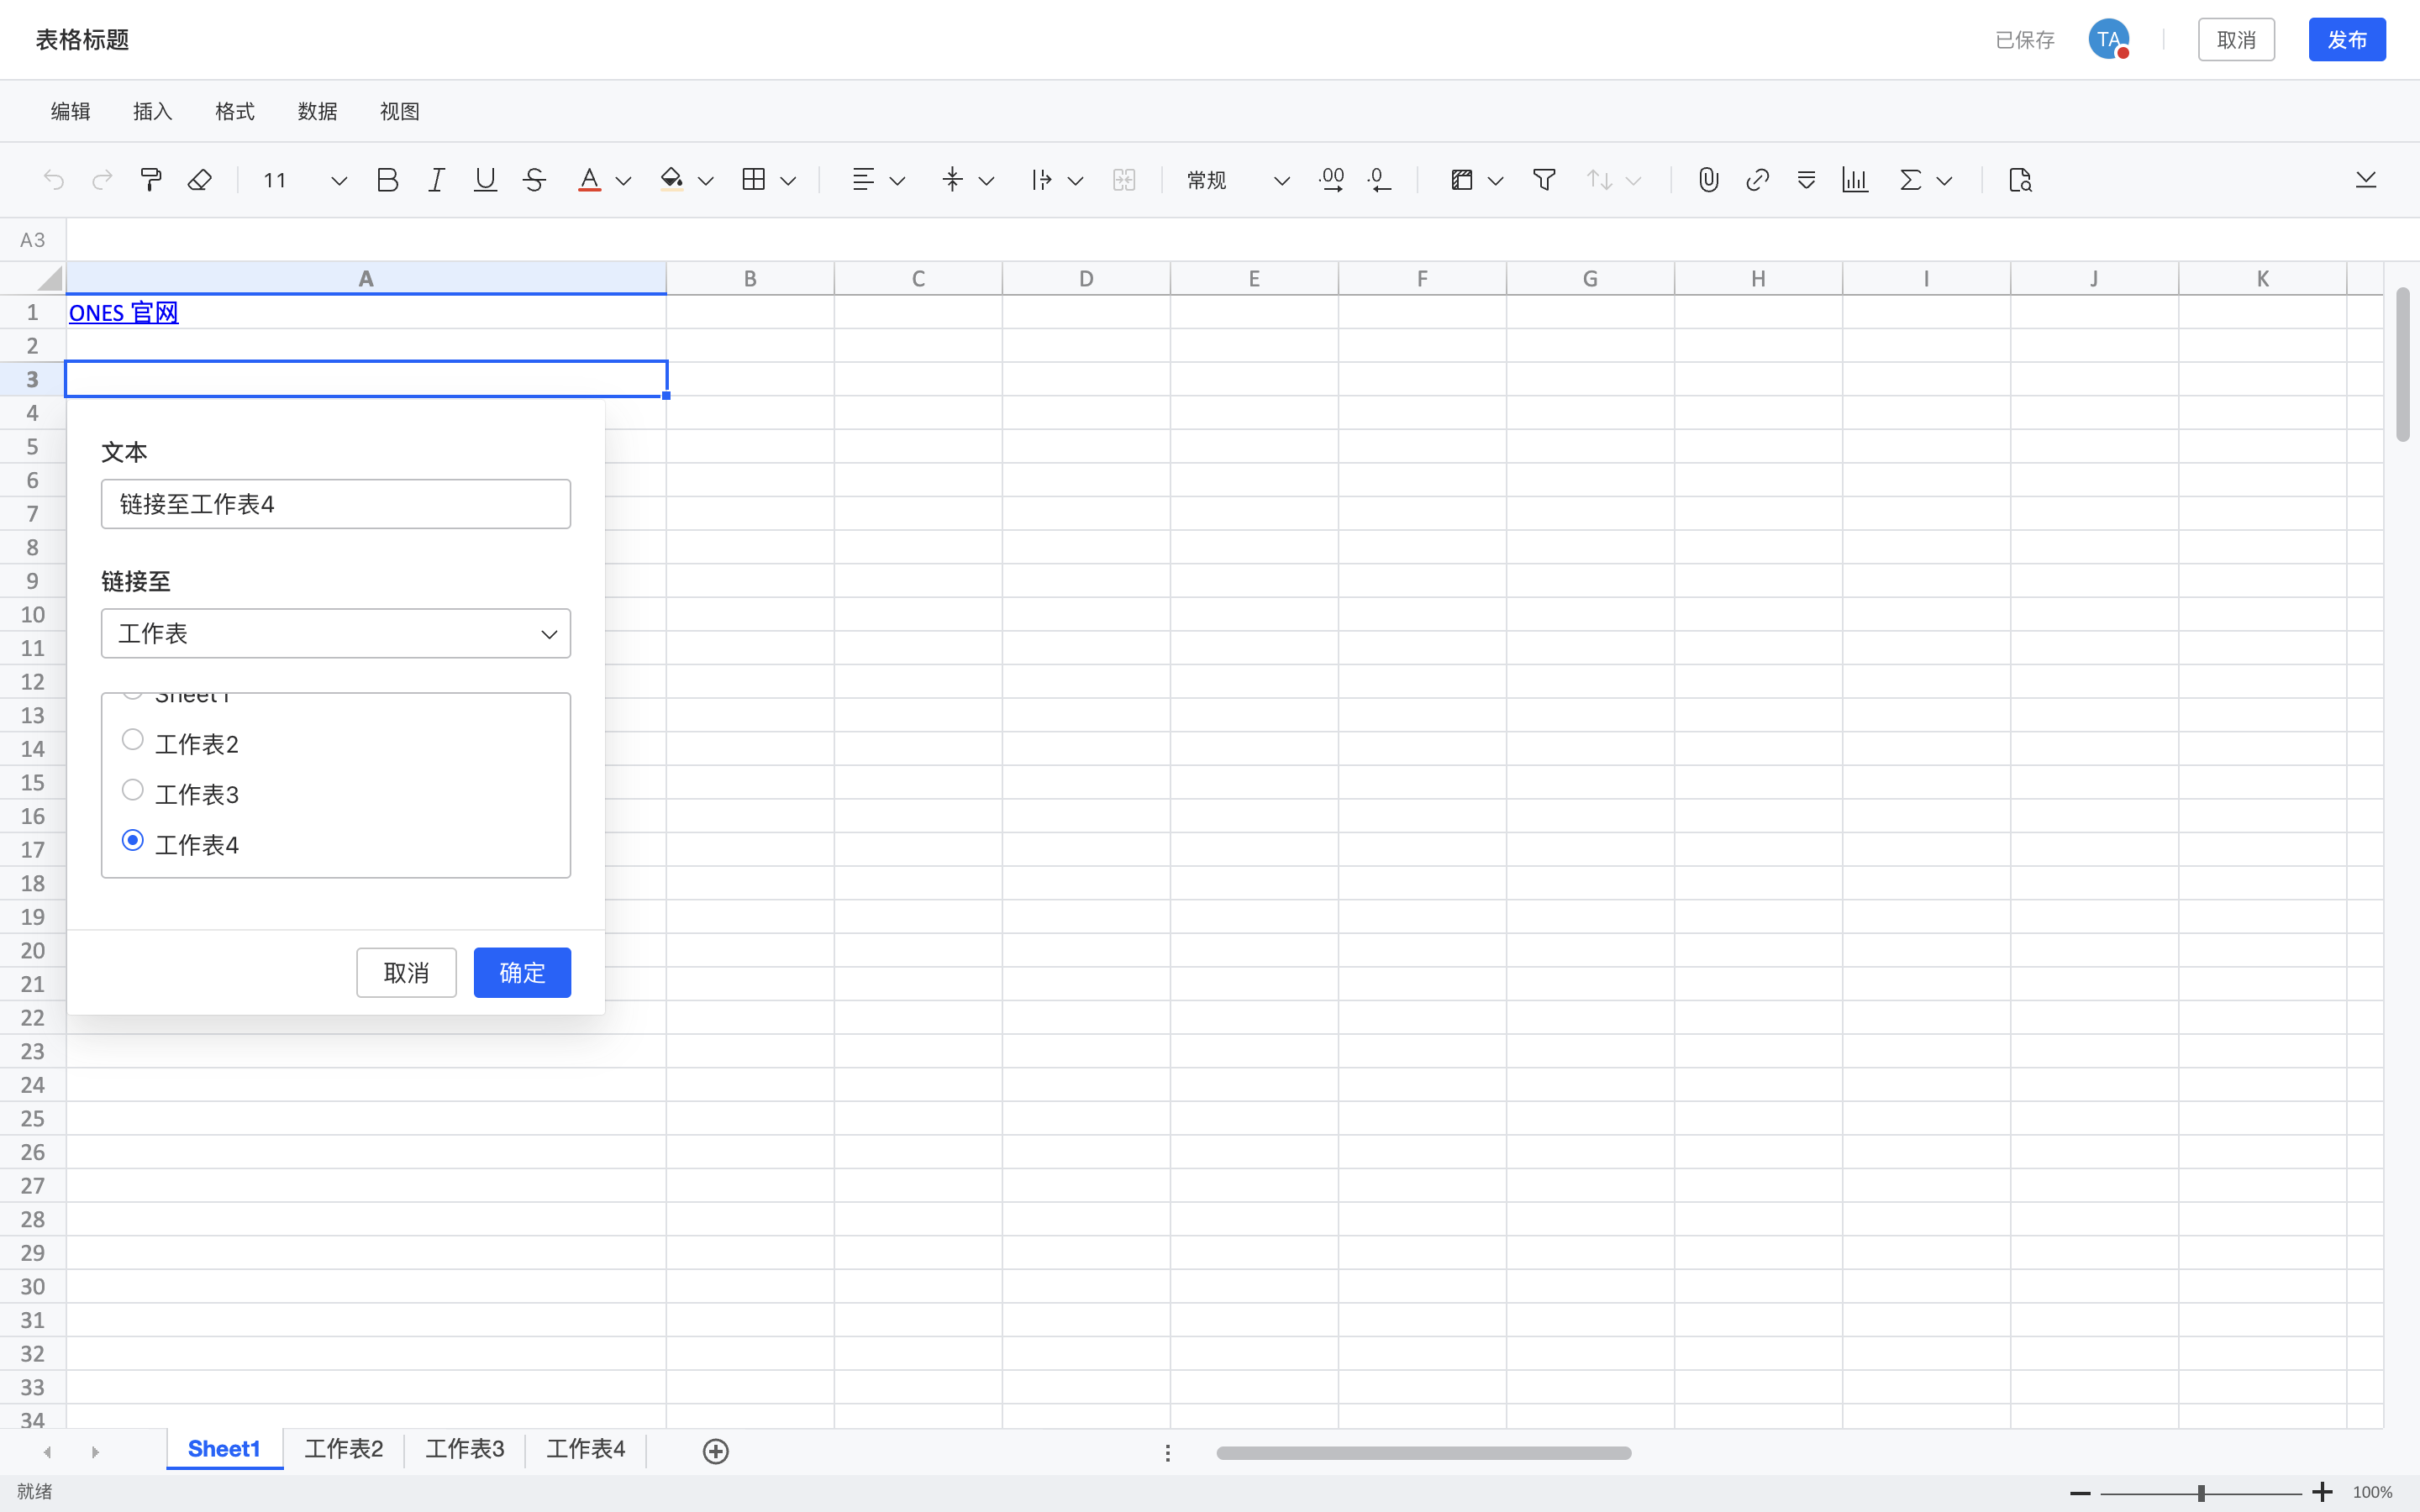Screen dimensions: 2420x1512
Task: Click the eraser clear-format icon
Action: coord(200,180)
